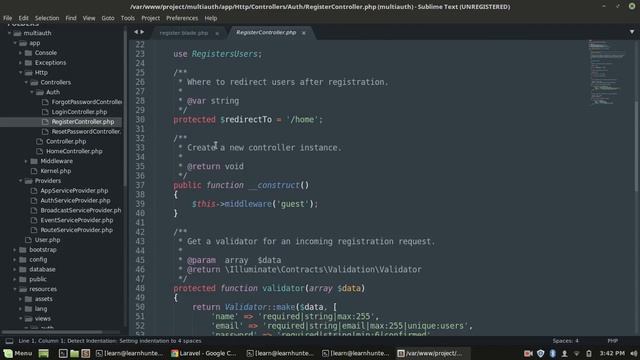
Task: Collapse the resources folder
Action: (x=15, y=289)
